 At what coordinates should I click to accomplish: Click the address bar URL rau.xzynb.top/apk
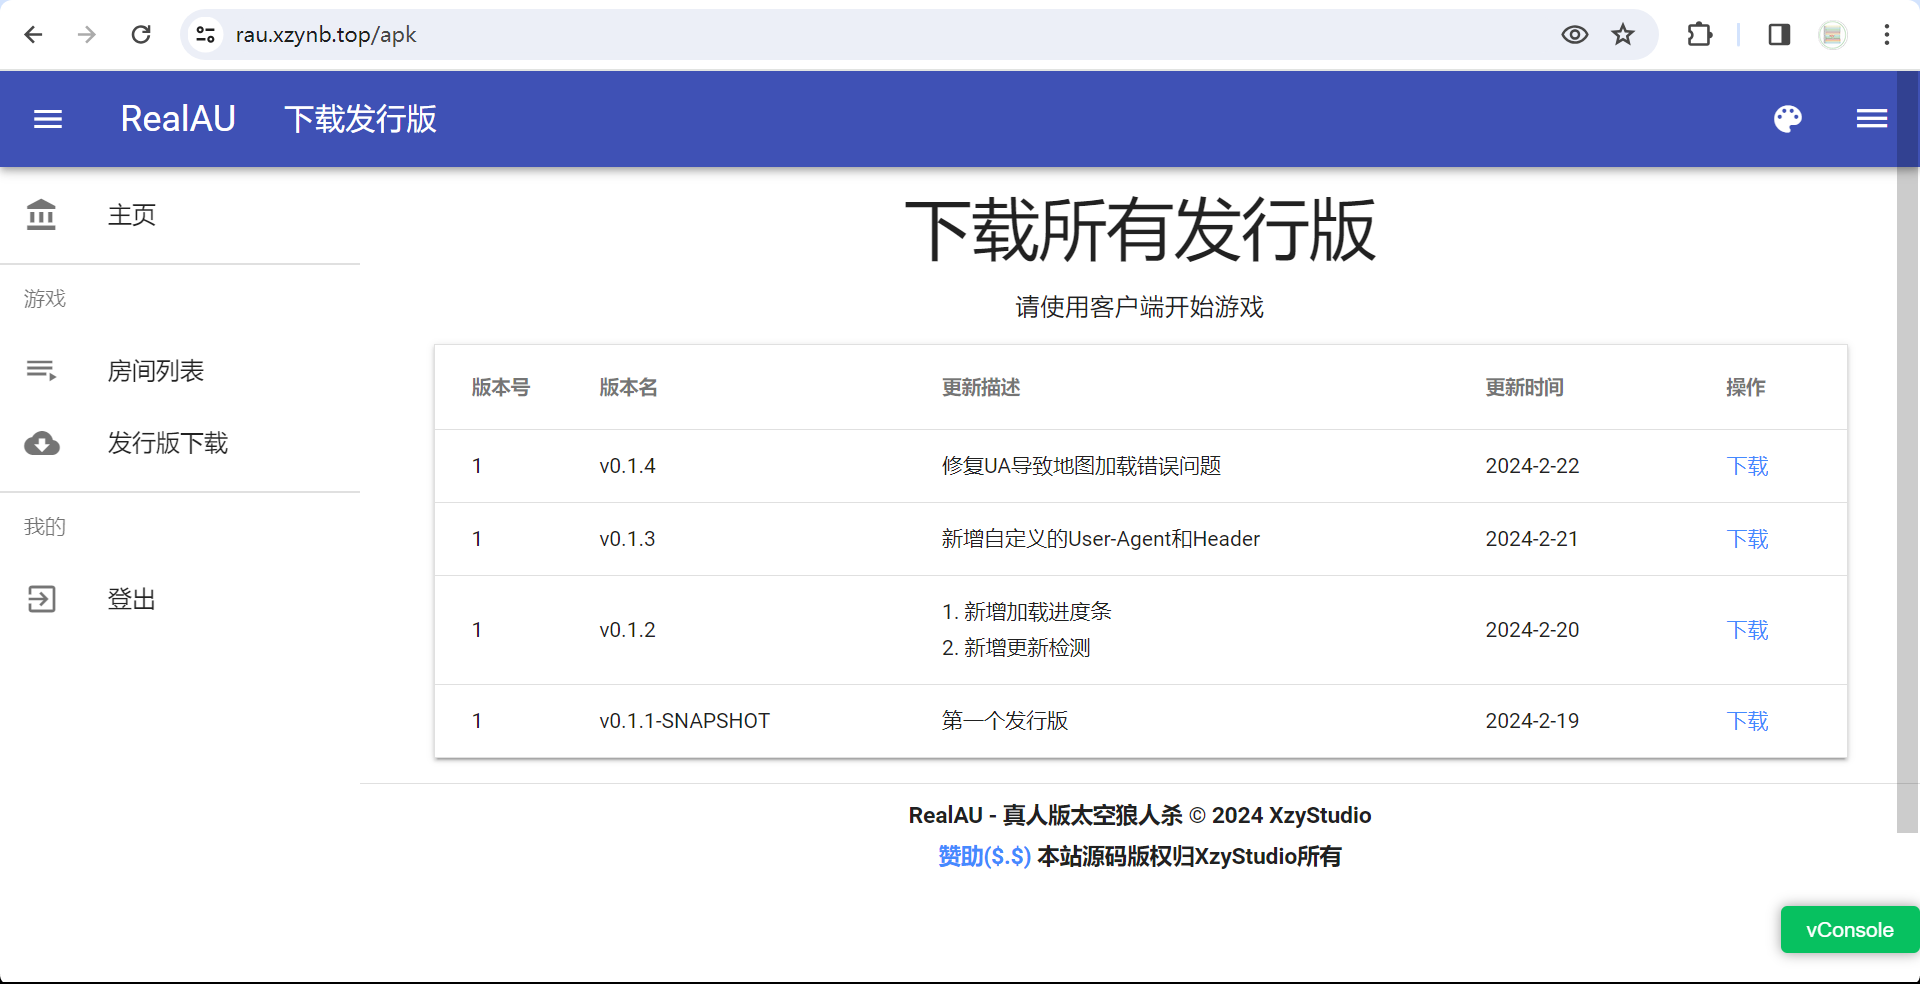pos(326,35)
